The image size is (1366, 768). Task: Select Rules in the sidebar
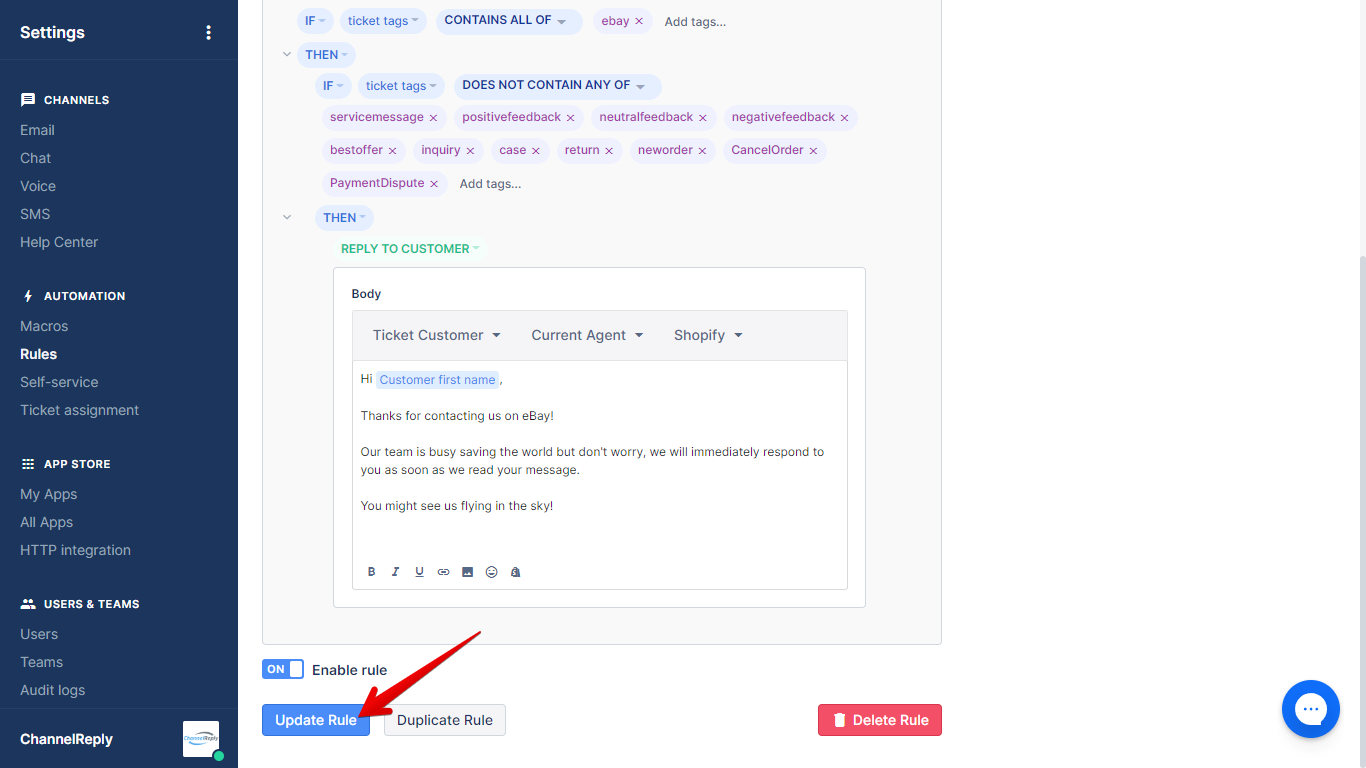click(x=38, y=354)
